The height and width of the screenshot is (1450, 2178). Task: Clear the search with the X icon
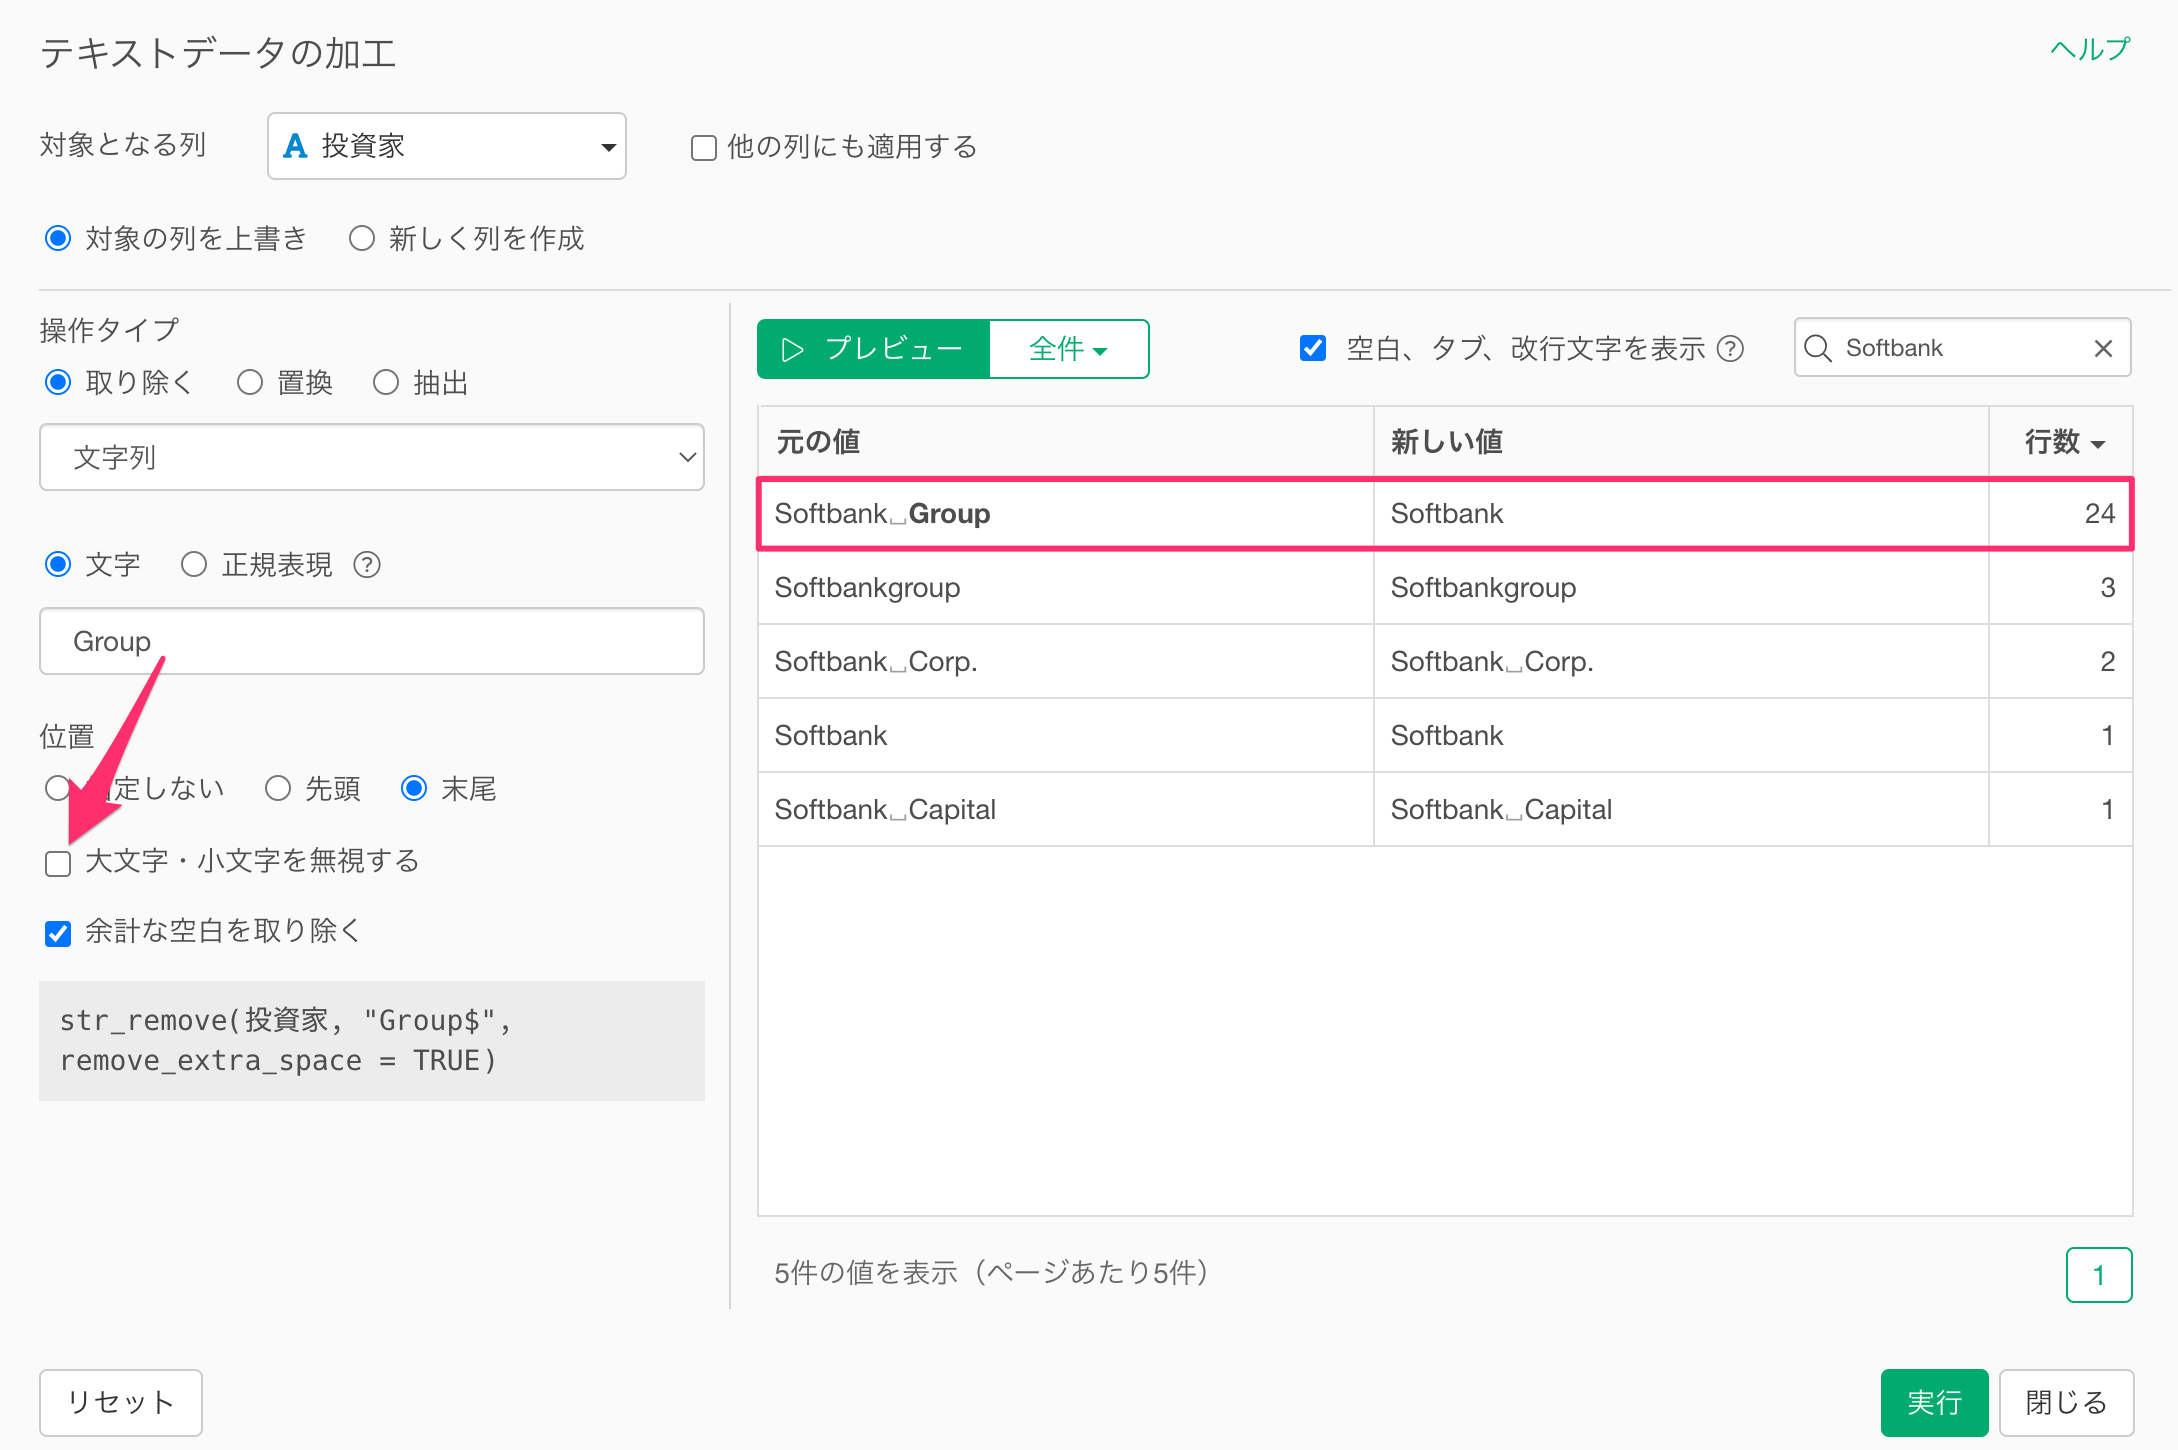click(x=2103, y=348)
